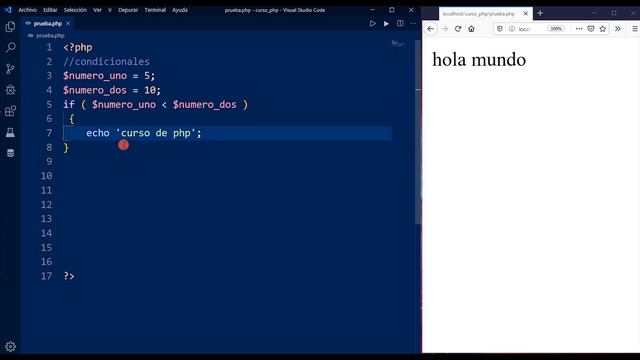Open editor More Actions ellipsis
This screenshot has width=640, height=360.
click(x=413, y=24)
